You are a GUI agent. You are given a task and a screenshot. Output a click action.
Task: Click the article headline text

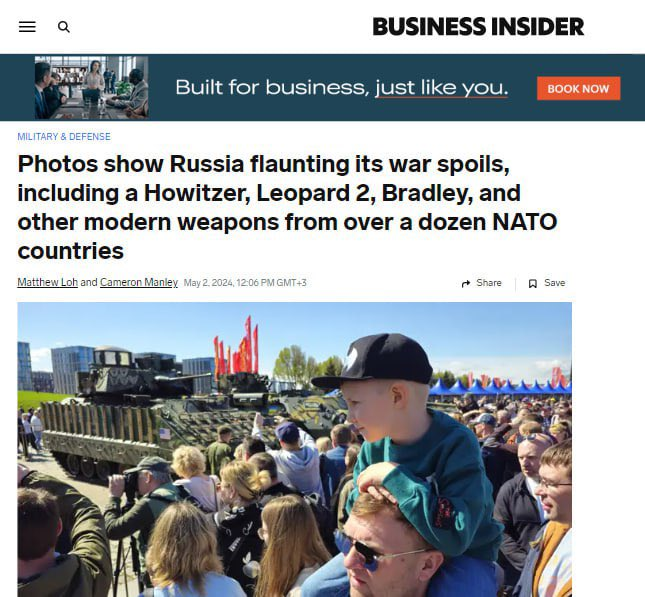tap(287, 207)
